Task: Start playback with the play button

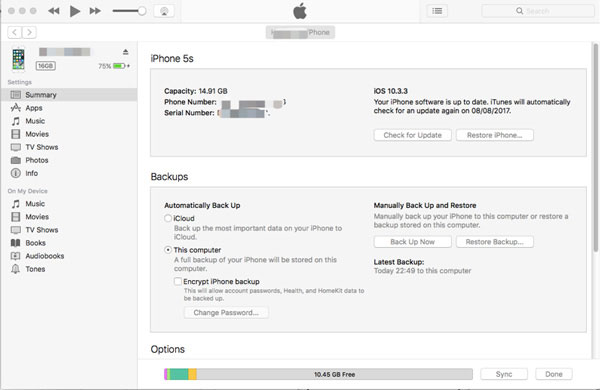Action: pyautogui.click(x=75, y=11)
